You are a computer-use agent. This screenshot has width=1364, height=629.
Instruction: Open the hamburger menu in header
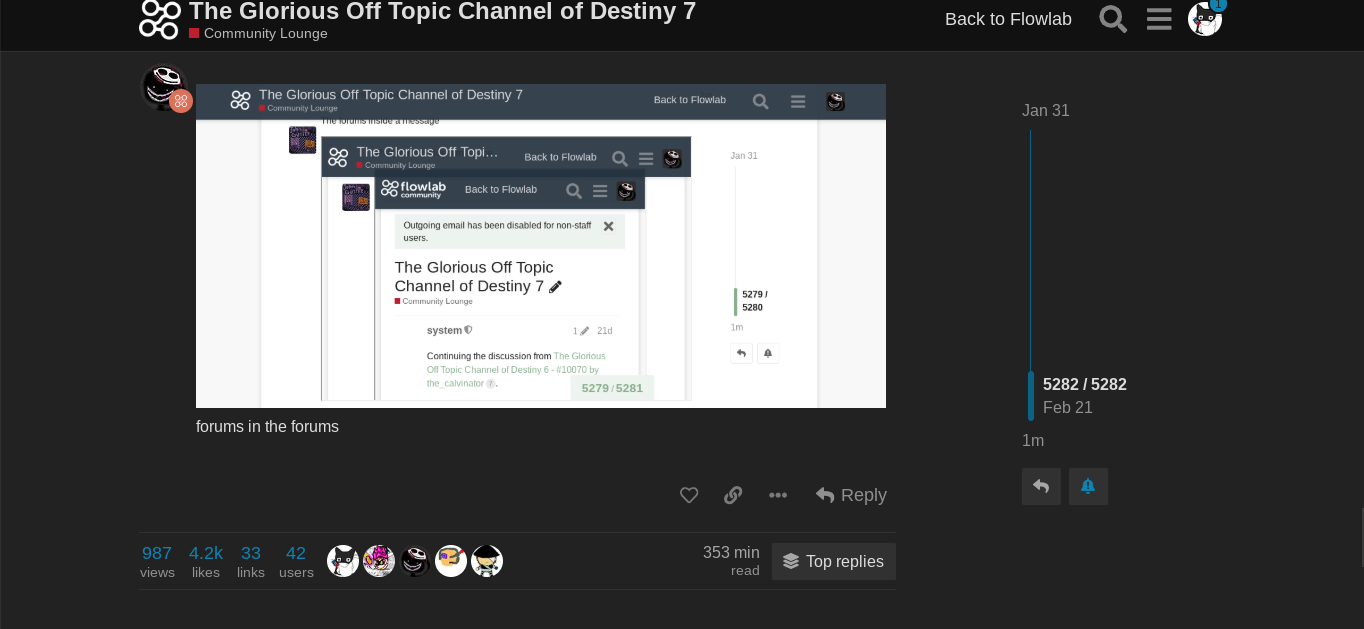pos(1159,19)
